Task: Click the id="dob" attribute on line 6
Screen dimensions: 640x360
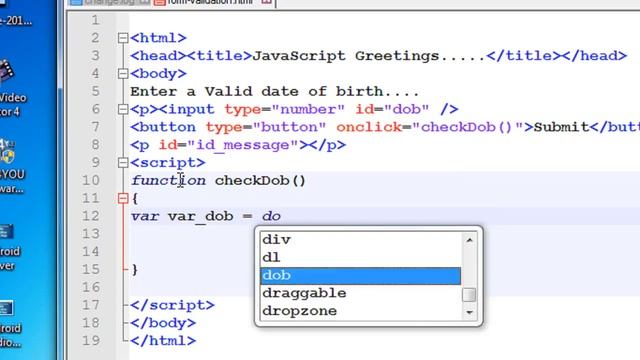Action: pyautogui.click(x=392, y=109)
